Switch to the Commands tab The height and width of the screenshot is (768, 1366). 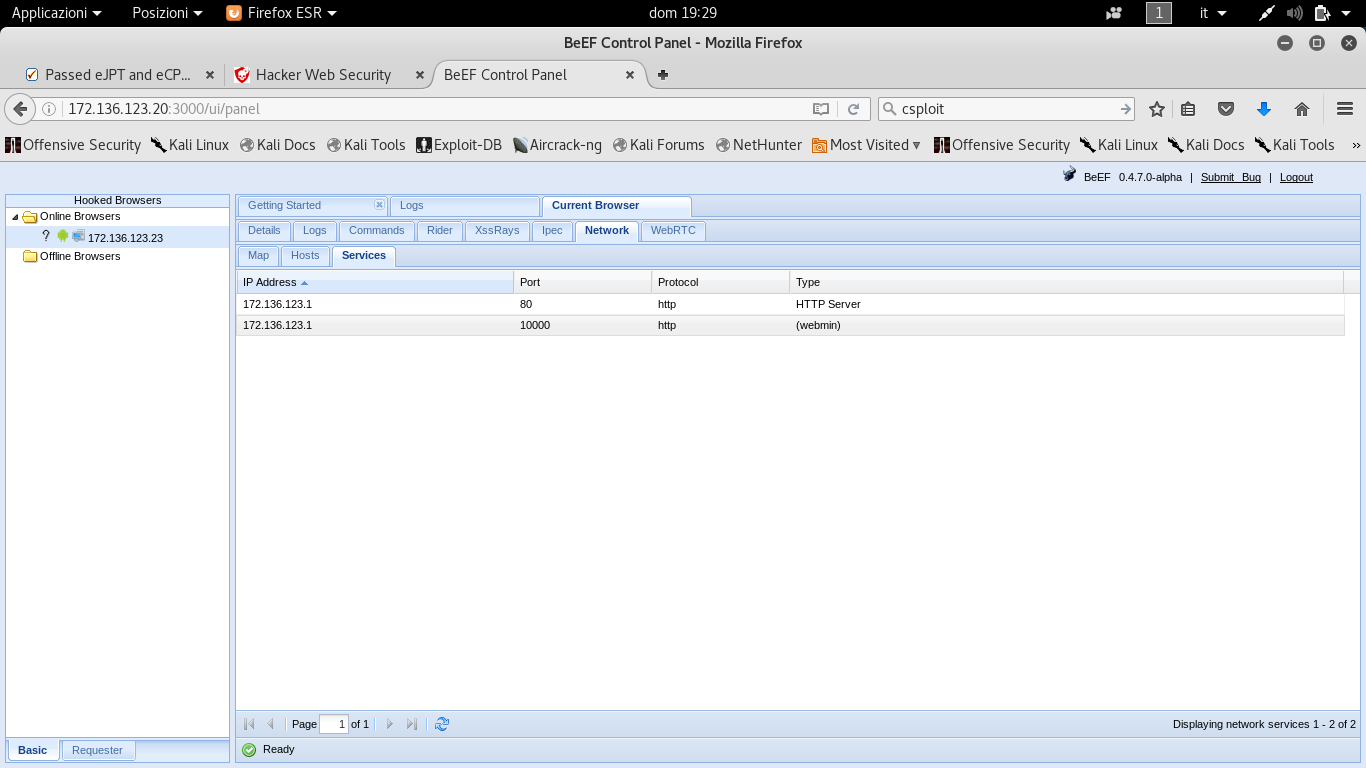click(x=376, y=230)
